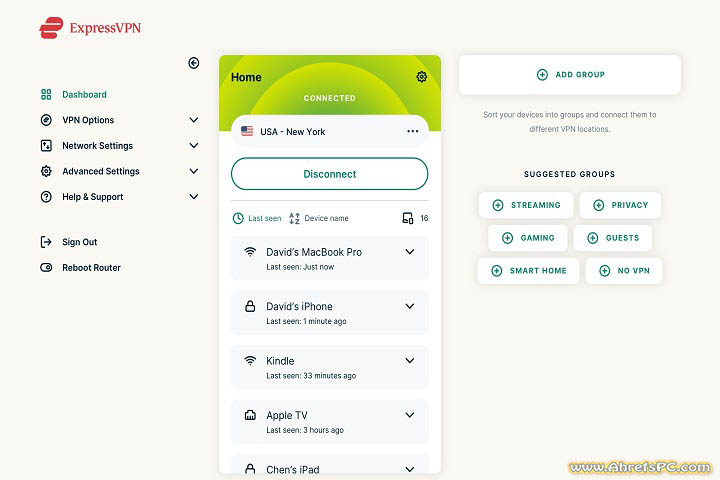Click the CONNECTED status label
Viewport: 720px width, 480px height.
330,98
